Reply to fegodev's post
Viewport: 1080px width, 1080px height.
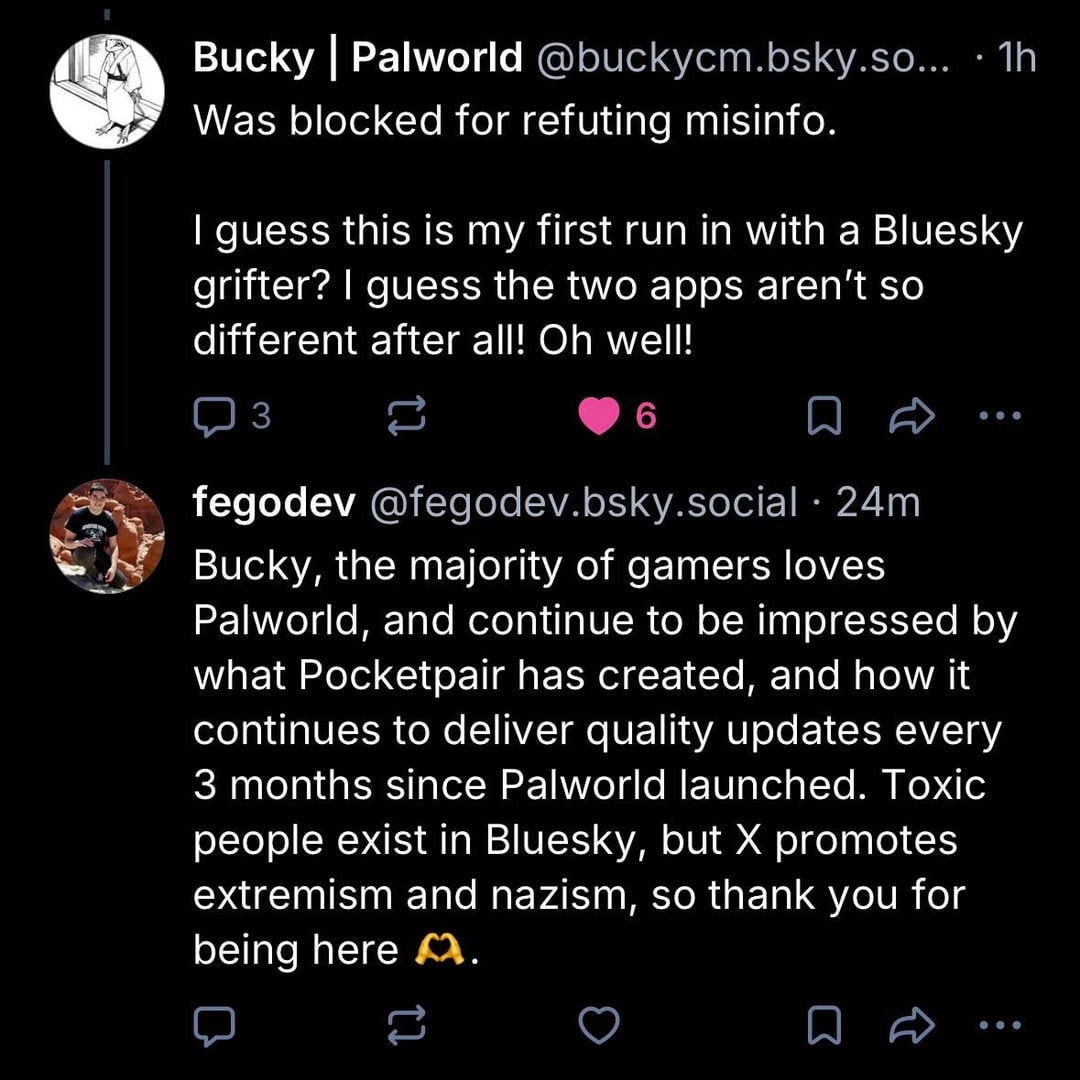click(x=212, y=1024)
